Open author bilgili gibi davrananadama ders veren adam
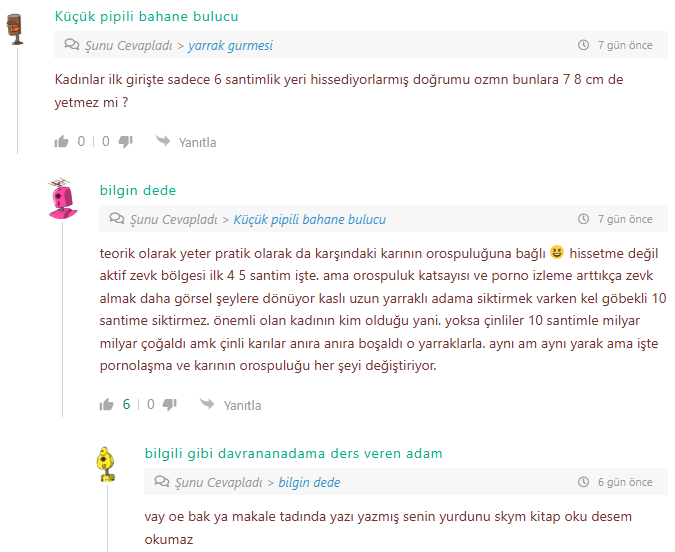Viewport: 675px width, 552px height. [x=294, y=453]
